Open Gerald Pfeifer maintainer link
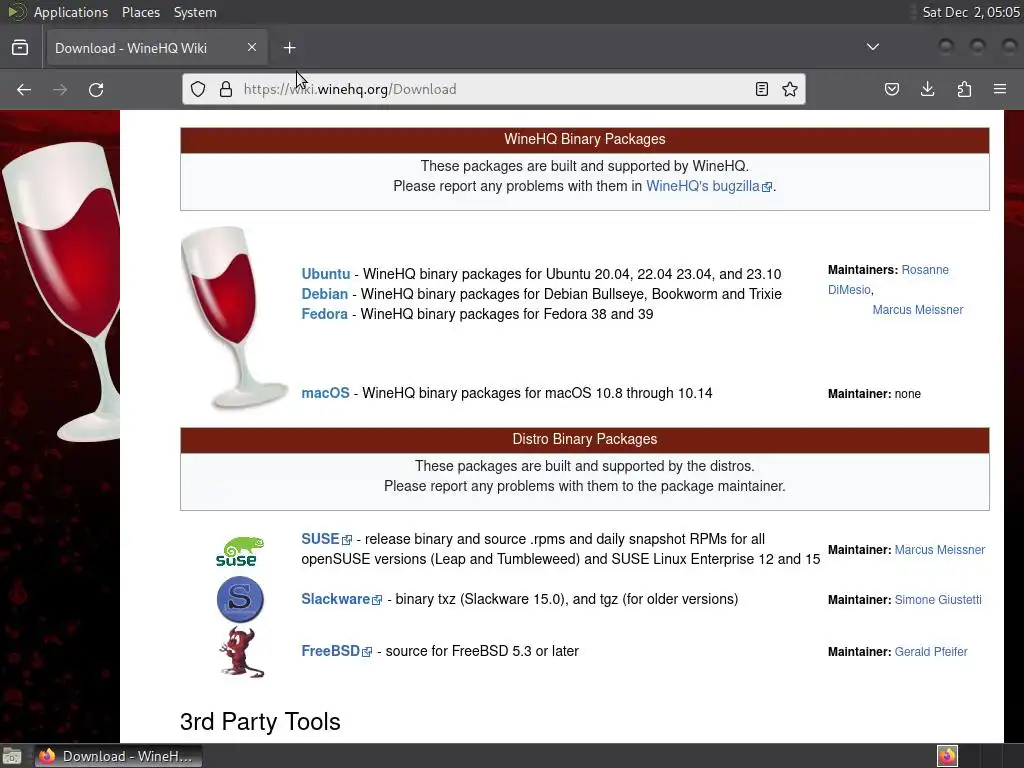Viewport: 1024px width, 768px height. (x=931, y=652)
